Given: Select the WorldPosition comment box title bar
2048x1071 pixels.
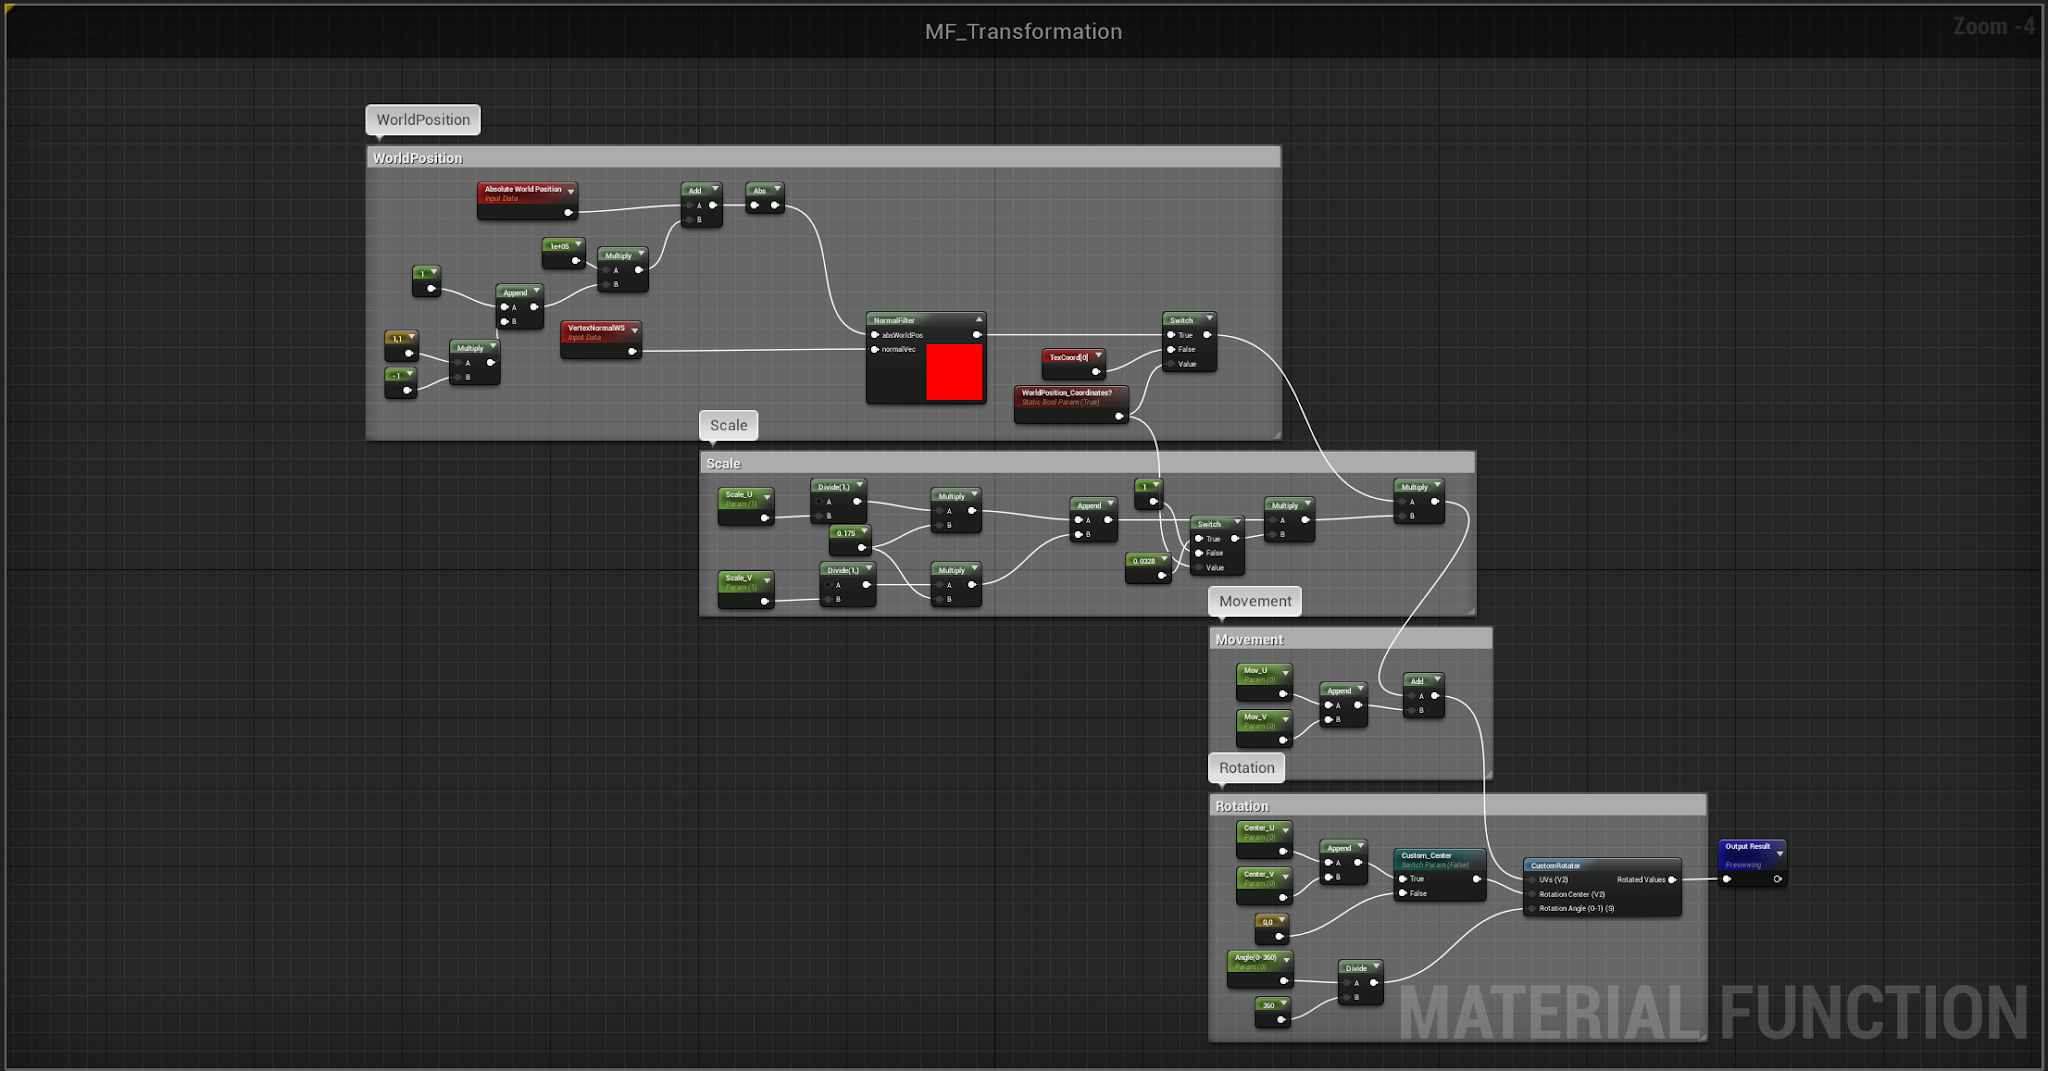Looking at the screenshot, I should click(824, 158).
